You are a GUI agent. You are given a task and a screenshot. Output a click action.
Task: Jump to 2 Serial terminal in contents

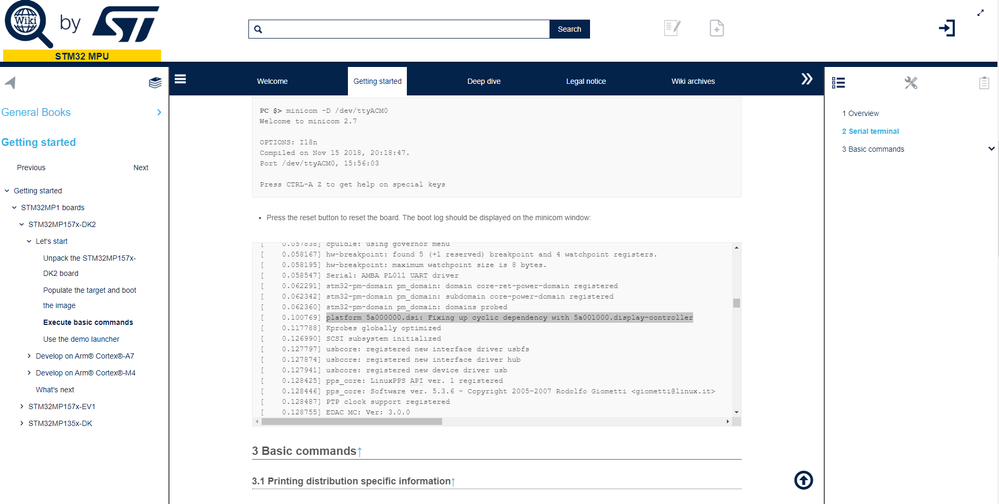870,131
